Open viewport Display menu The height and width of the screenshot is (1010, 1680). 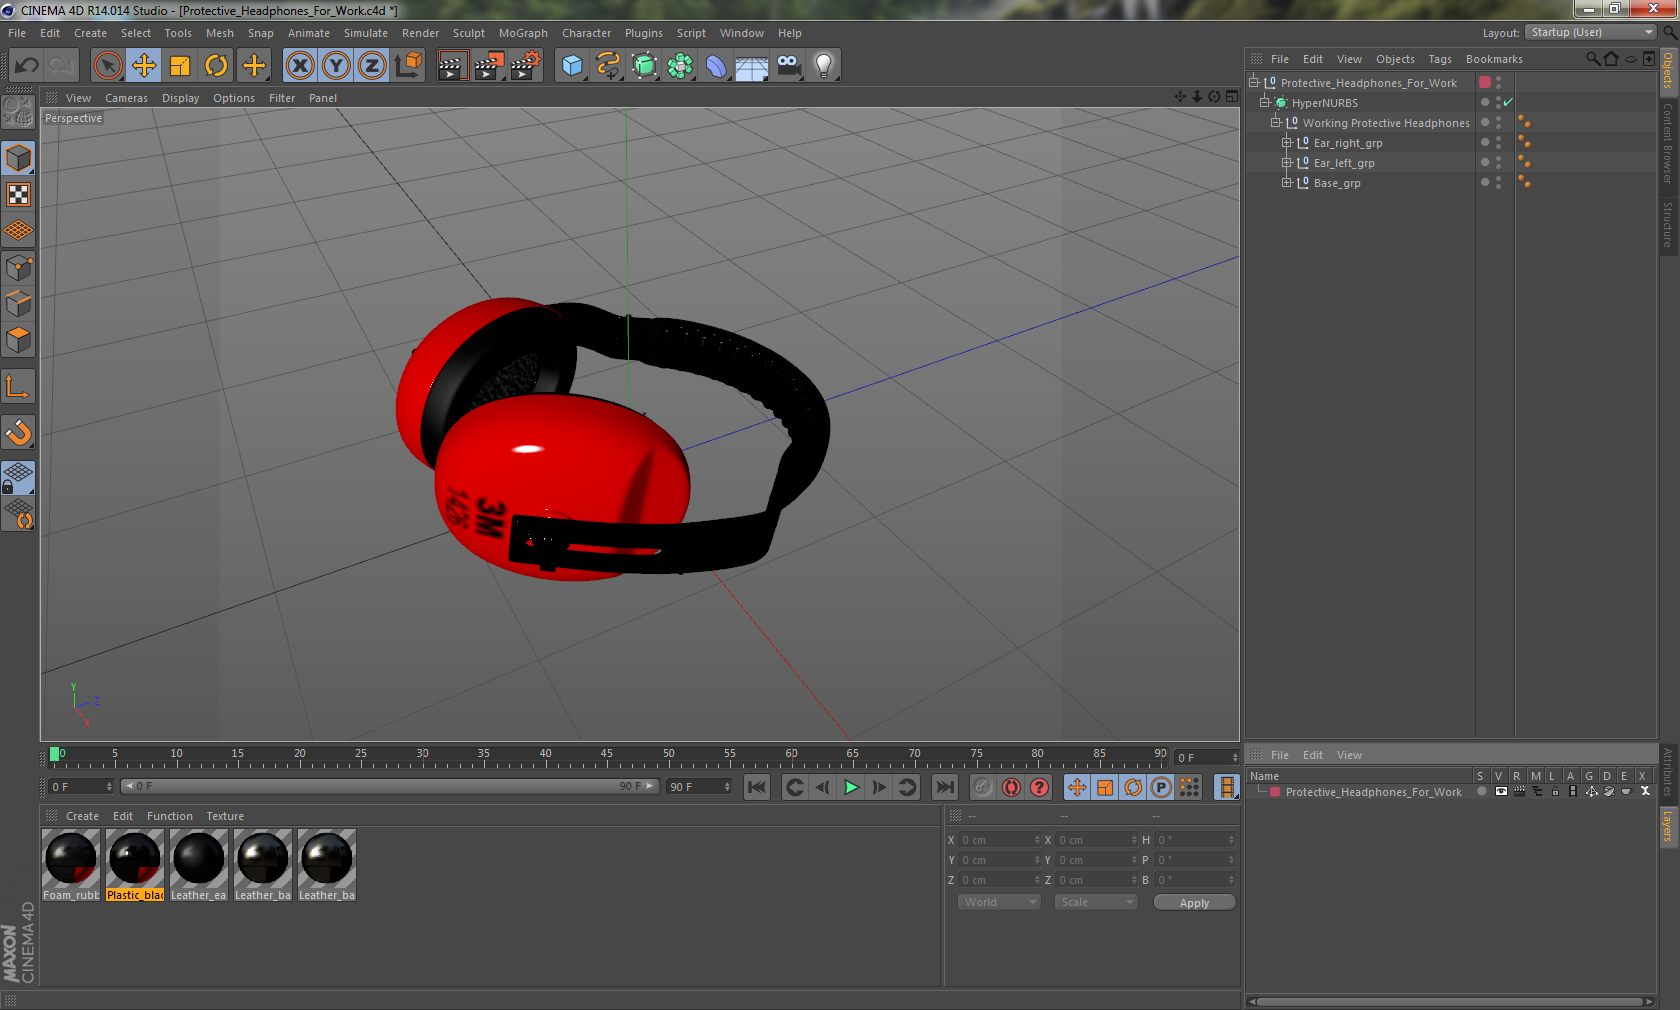pos(180,98)
